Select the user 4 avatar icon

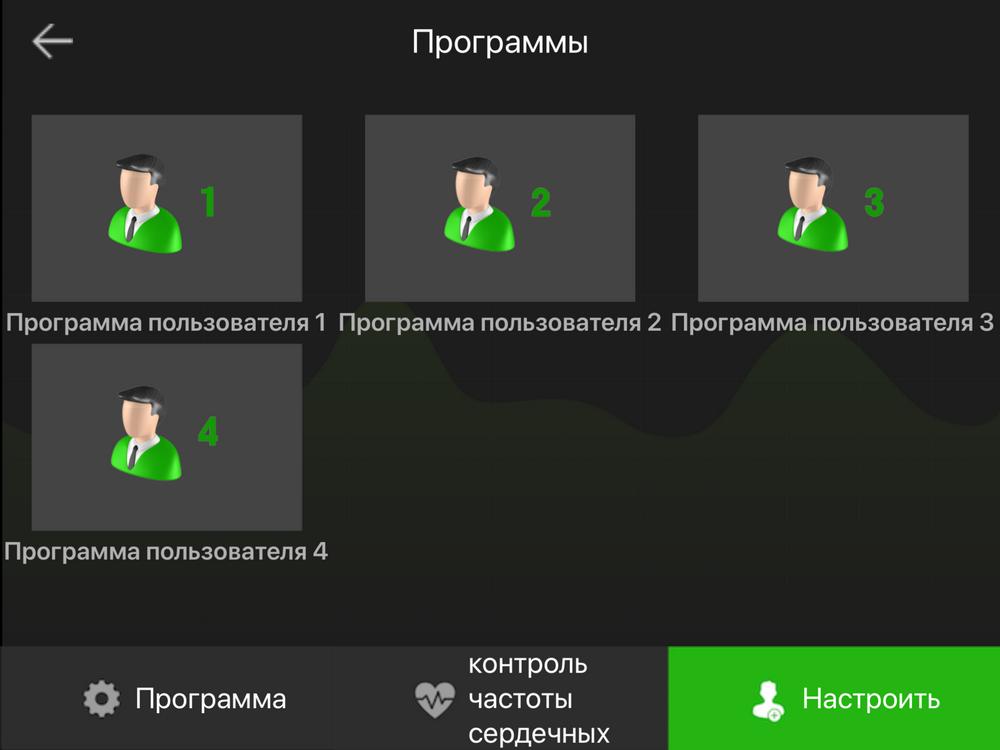[x=145, y=432]
